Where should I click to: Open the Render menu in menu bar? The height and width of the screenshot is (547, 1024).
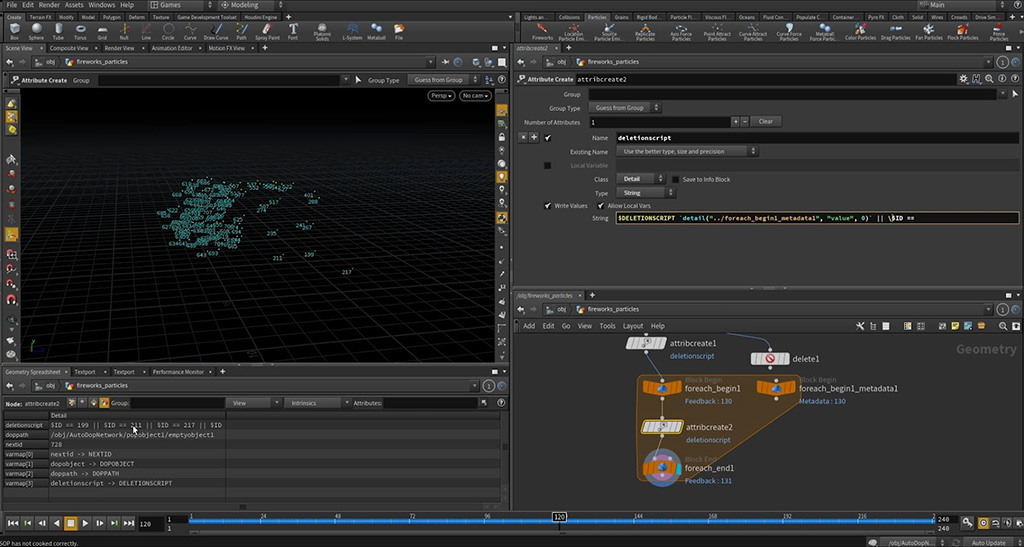point(48,5)
